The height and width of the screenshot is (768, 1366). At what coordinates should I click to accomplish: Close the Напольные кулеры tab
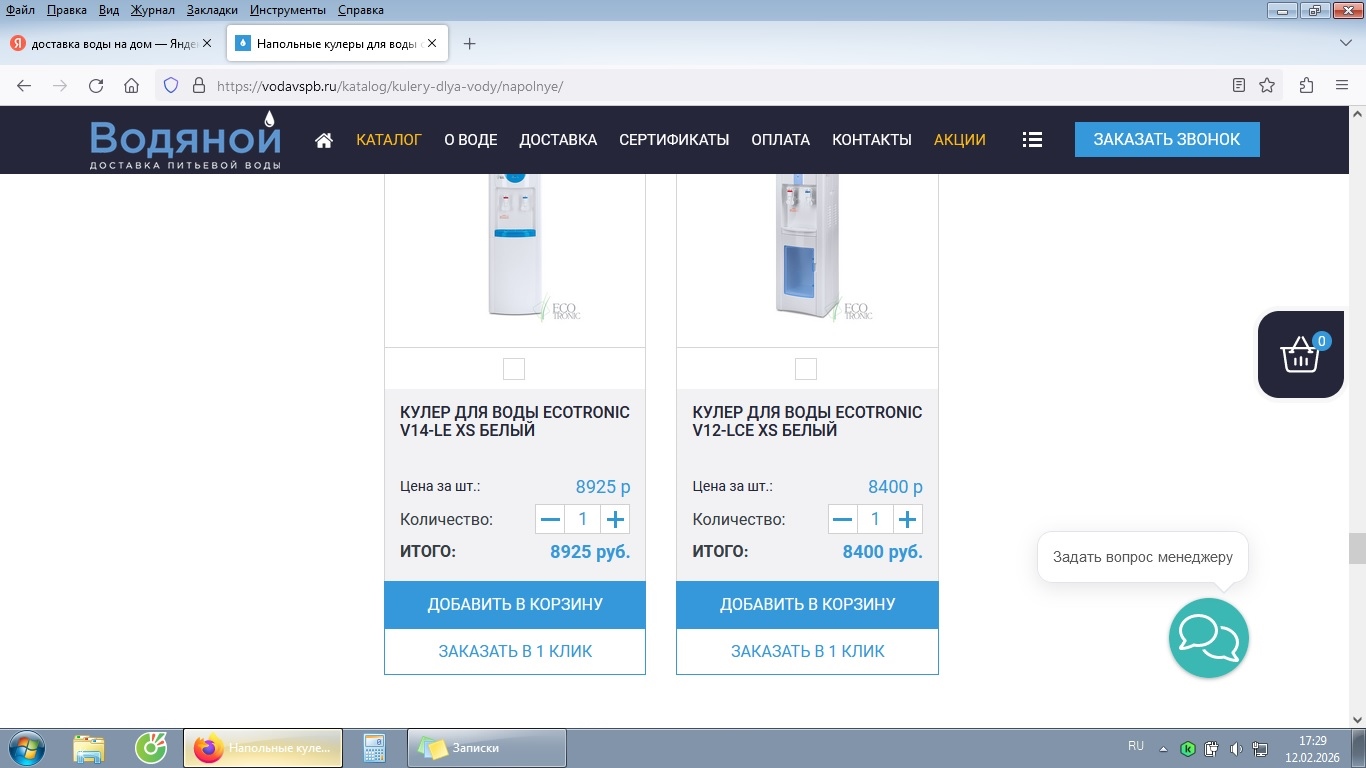click(432, 44)
